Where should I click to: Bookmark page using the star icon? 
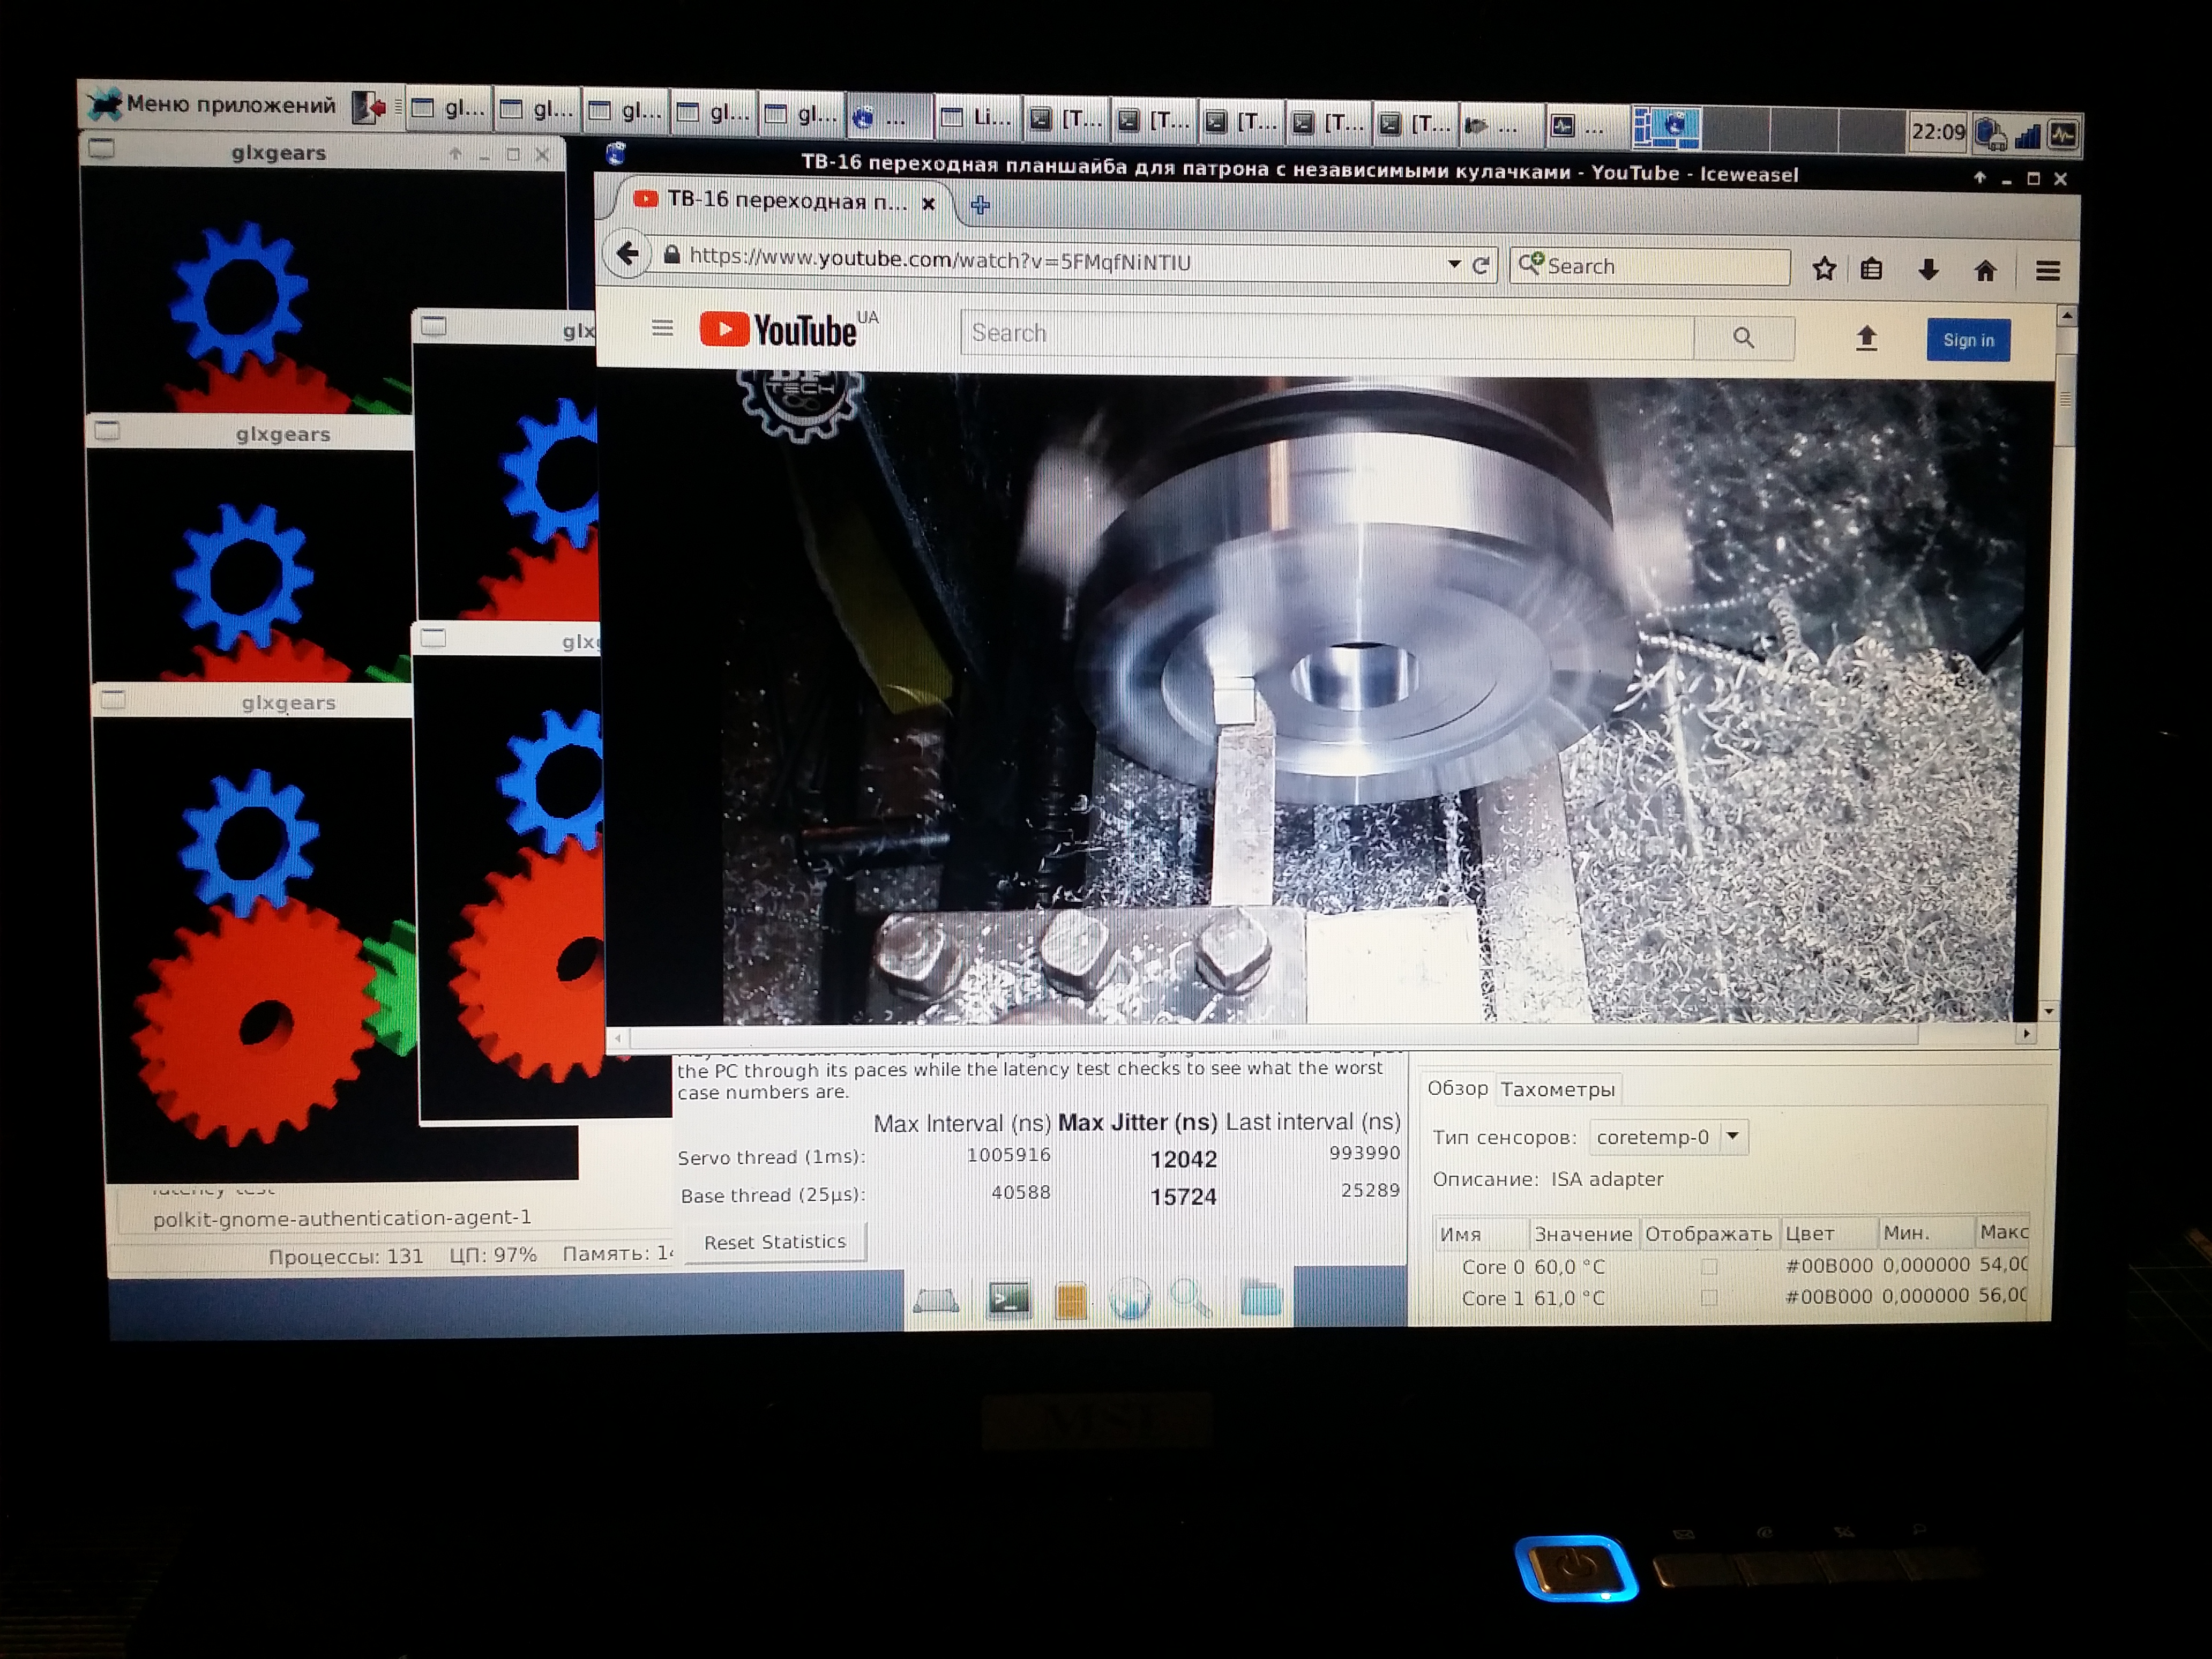[1824, 268]
